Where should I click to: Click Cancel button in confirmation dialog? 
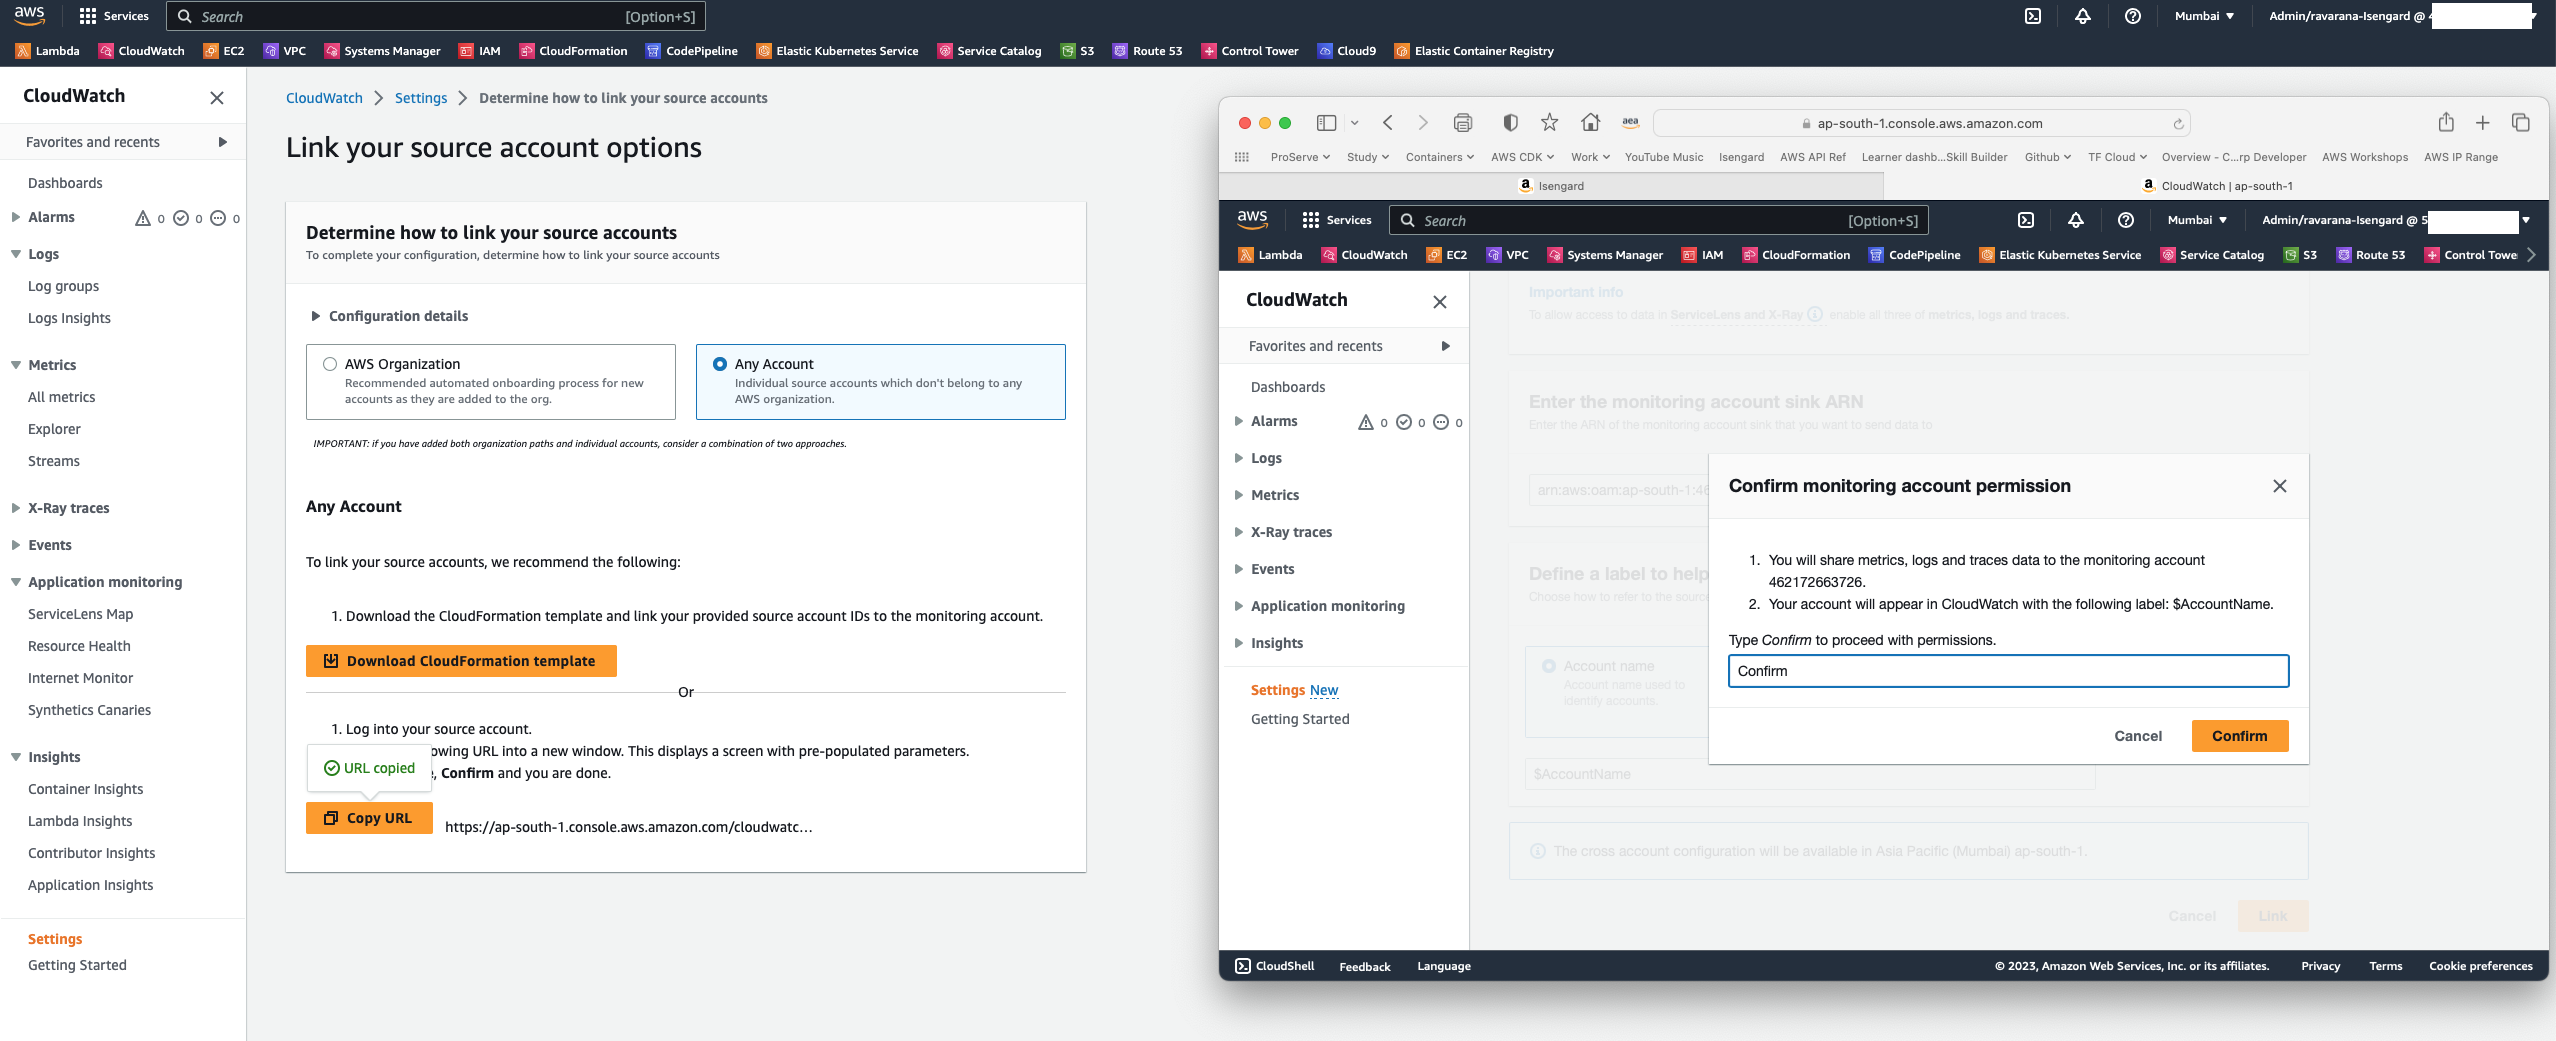click(x=2138, y=736)
